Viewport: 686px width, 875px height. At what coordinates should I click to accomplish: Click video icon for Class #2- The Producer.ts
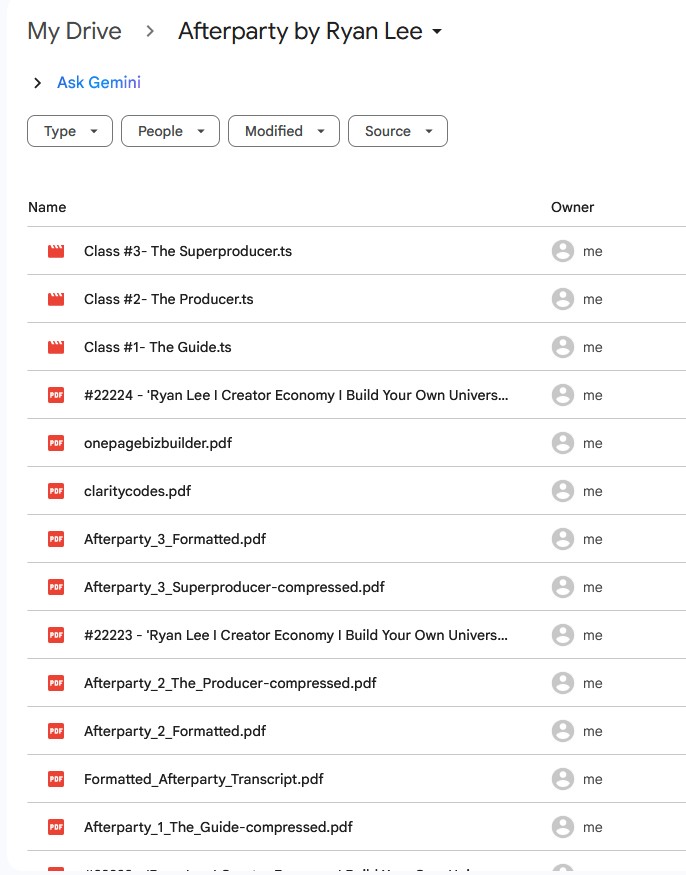[56, 300]
